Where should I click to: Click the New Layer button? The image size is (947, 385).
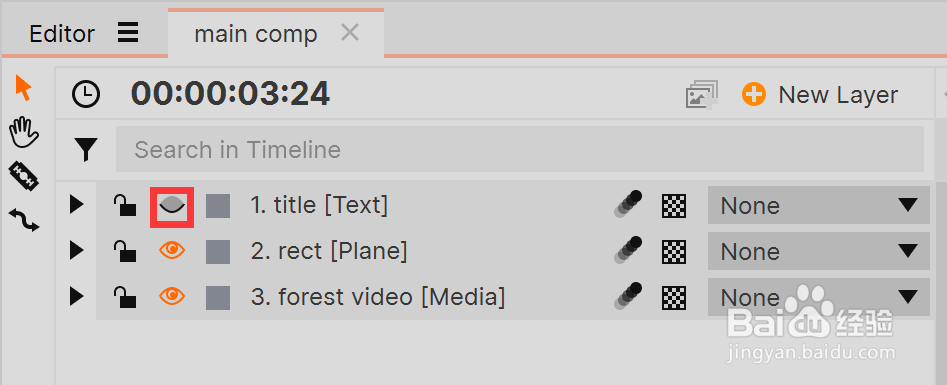[820, 95]
